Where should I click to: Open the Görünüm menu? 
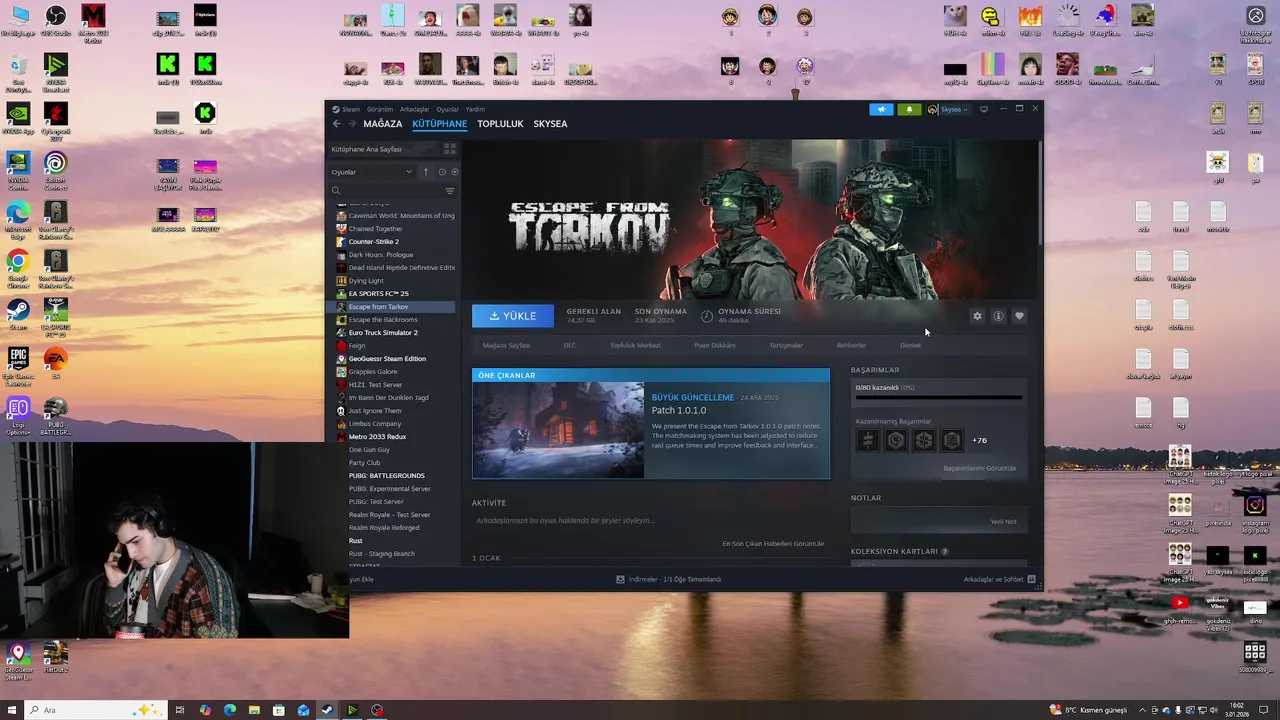pyautogui.click(x=380, y=109)
